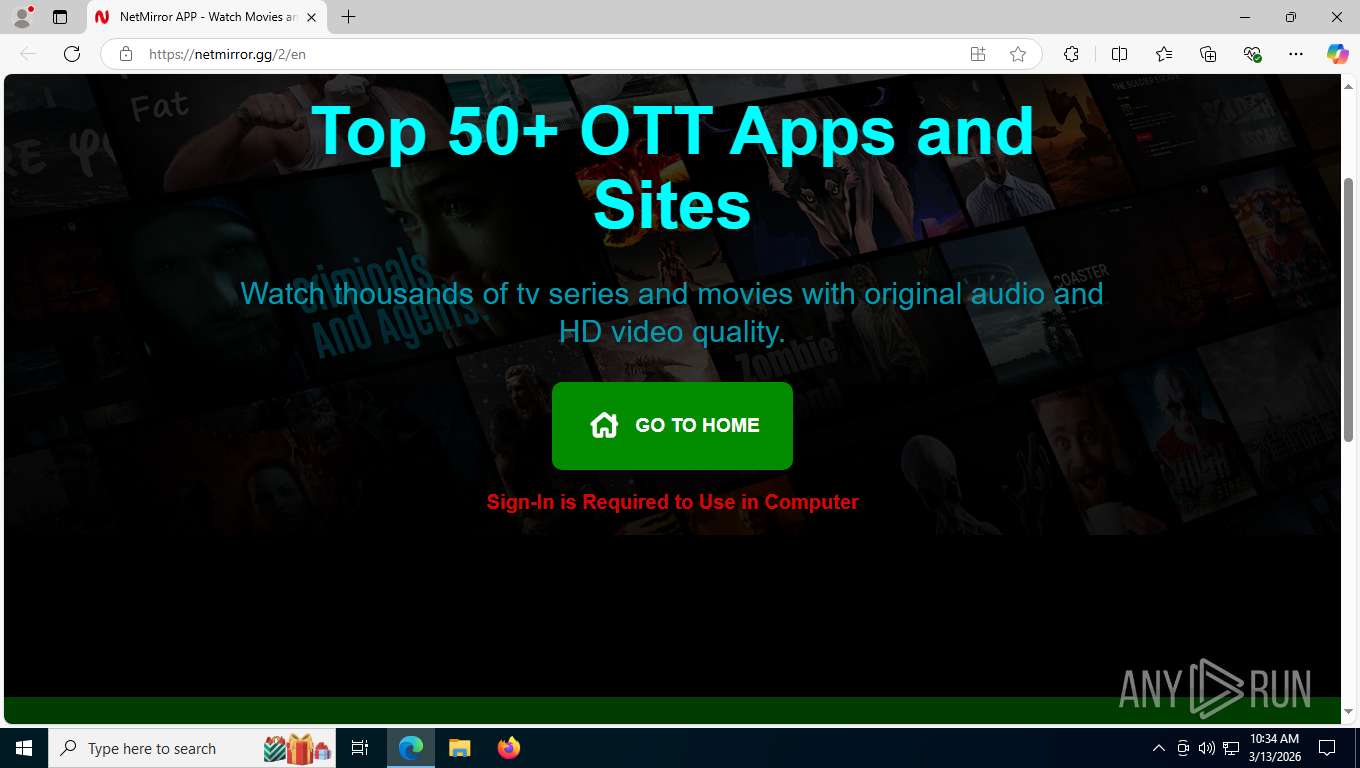The height and width of the screenshot is (768, 1360).
Task: Minimize the Edge browser window
Action: [1245, 17]
